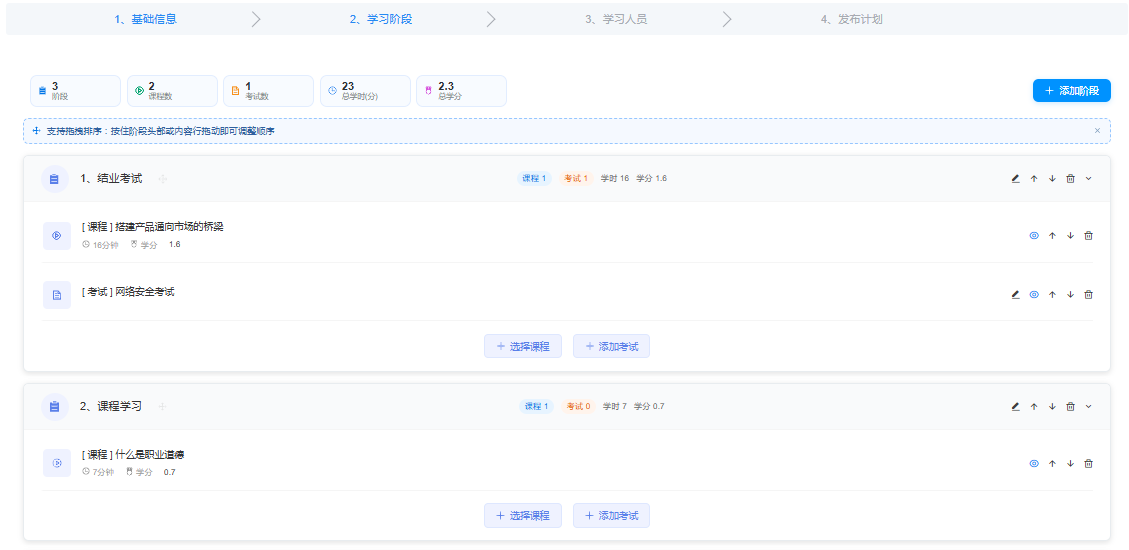1129x550 pixels.
Task: Delete the 课程学习 stage
Action: (x=1070, y=407)
